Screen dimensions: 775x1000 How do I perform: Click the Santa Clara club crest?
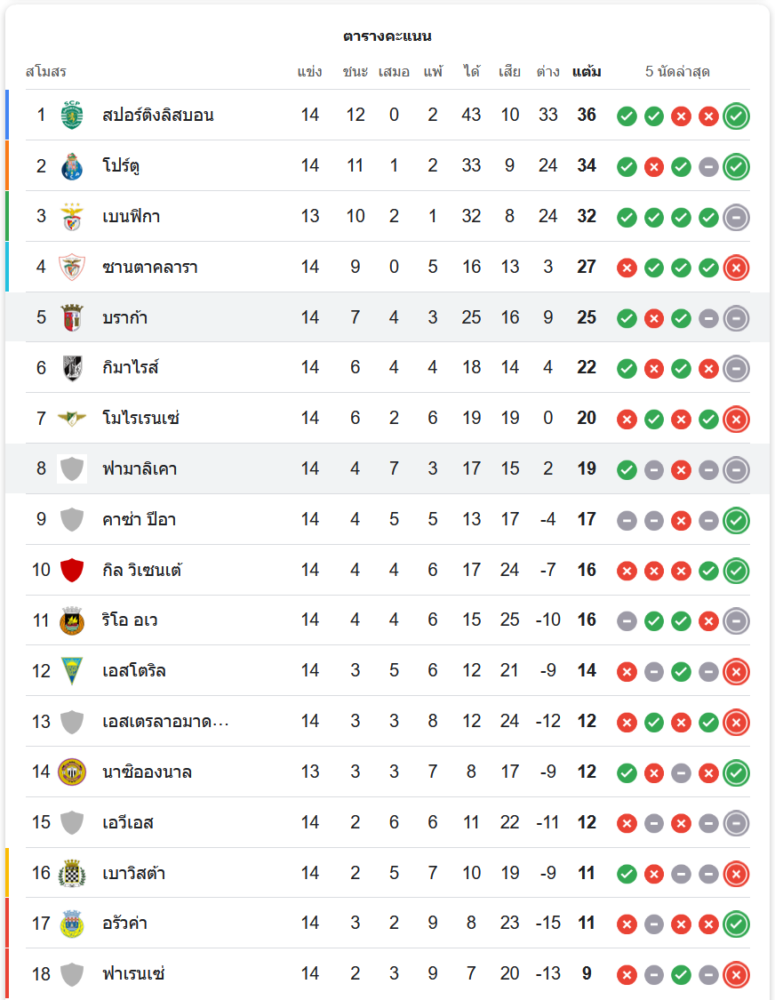(72, 267)
